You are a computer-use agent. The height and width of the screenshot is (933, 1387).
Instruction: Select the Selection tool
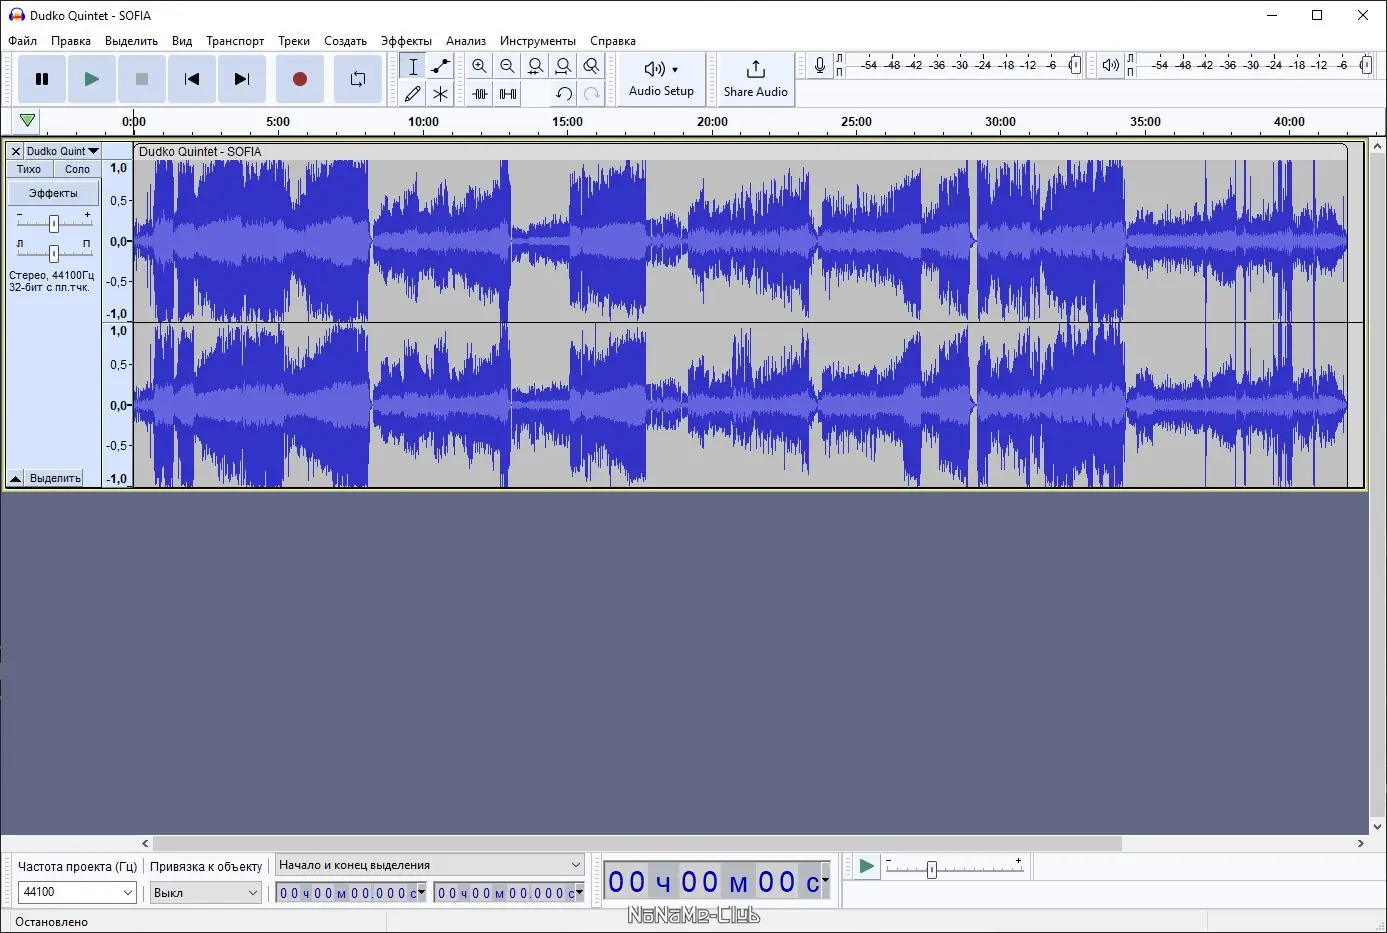[411, 66]
